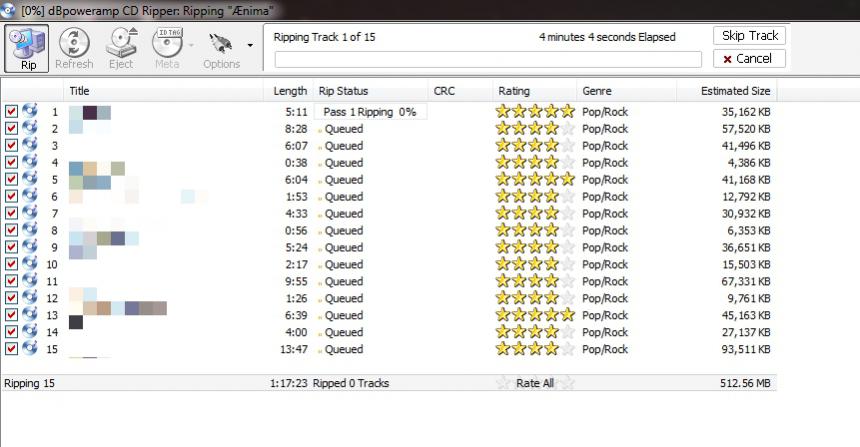
Task: Sort by the Length column header
Action: (290, 91)
